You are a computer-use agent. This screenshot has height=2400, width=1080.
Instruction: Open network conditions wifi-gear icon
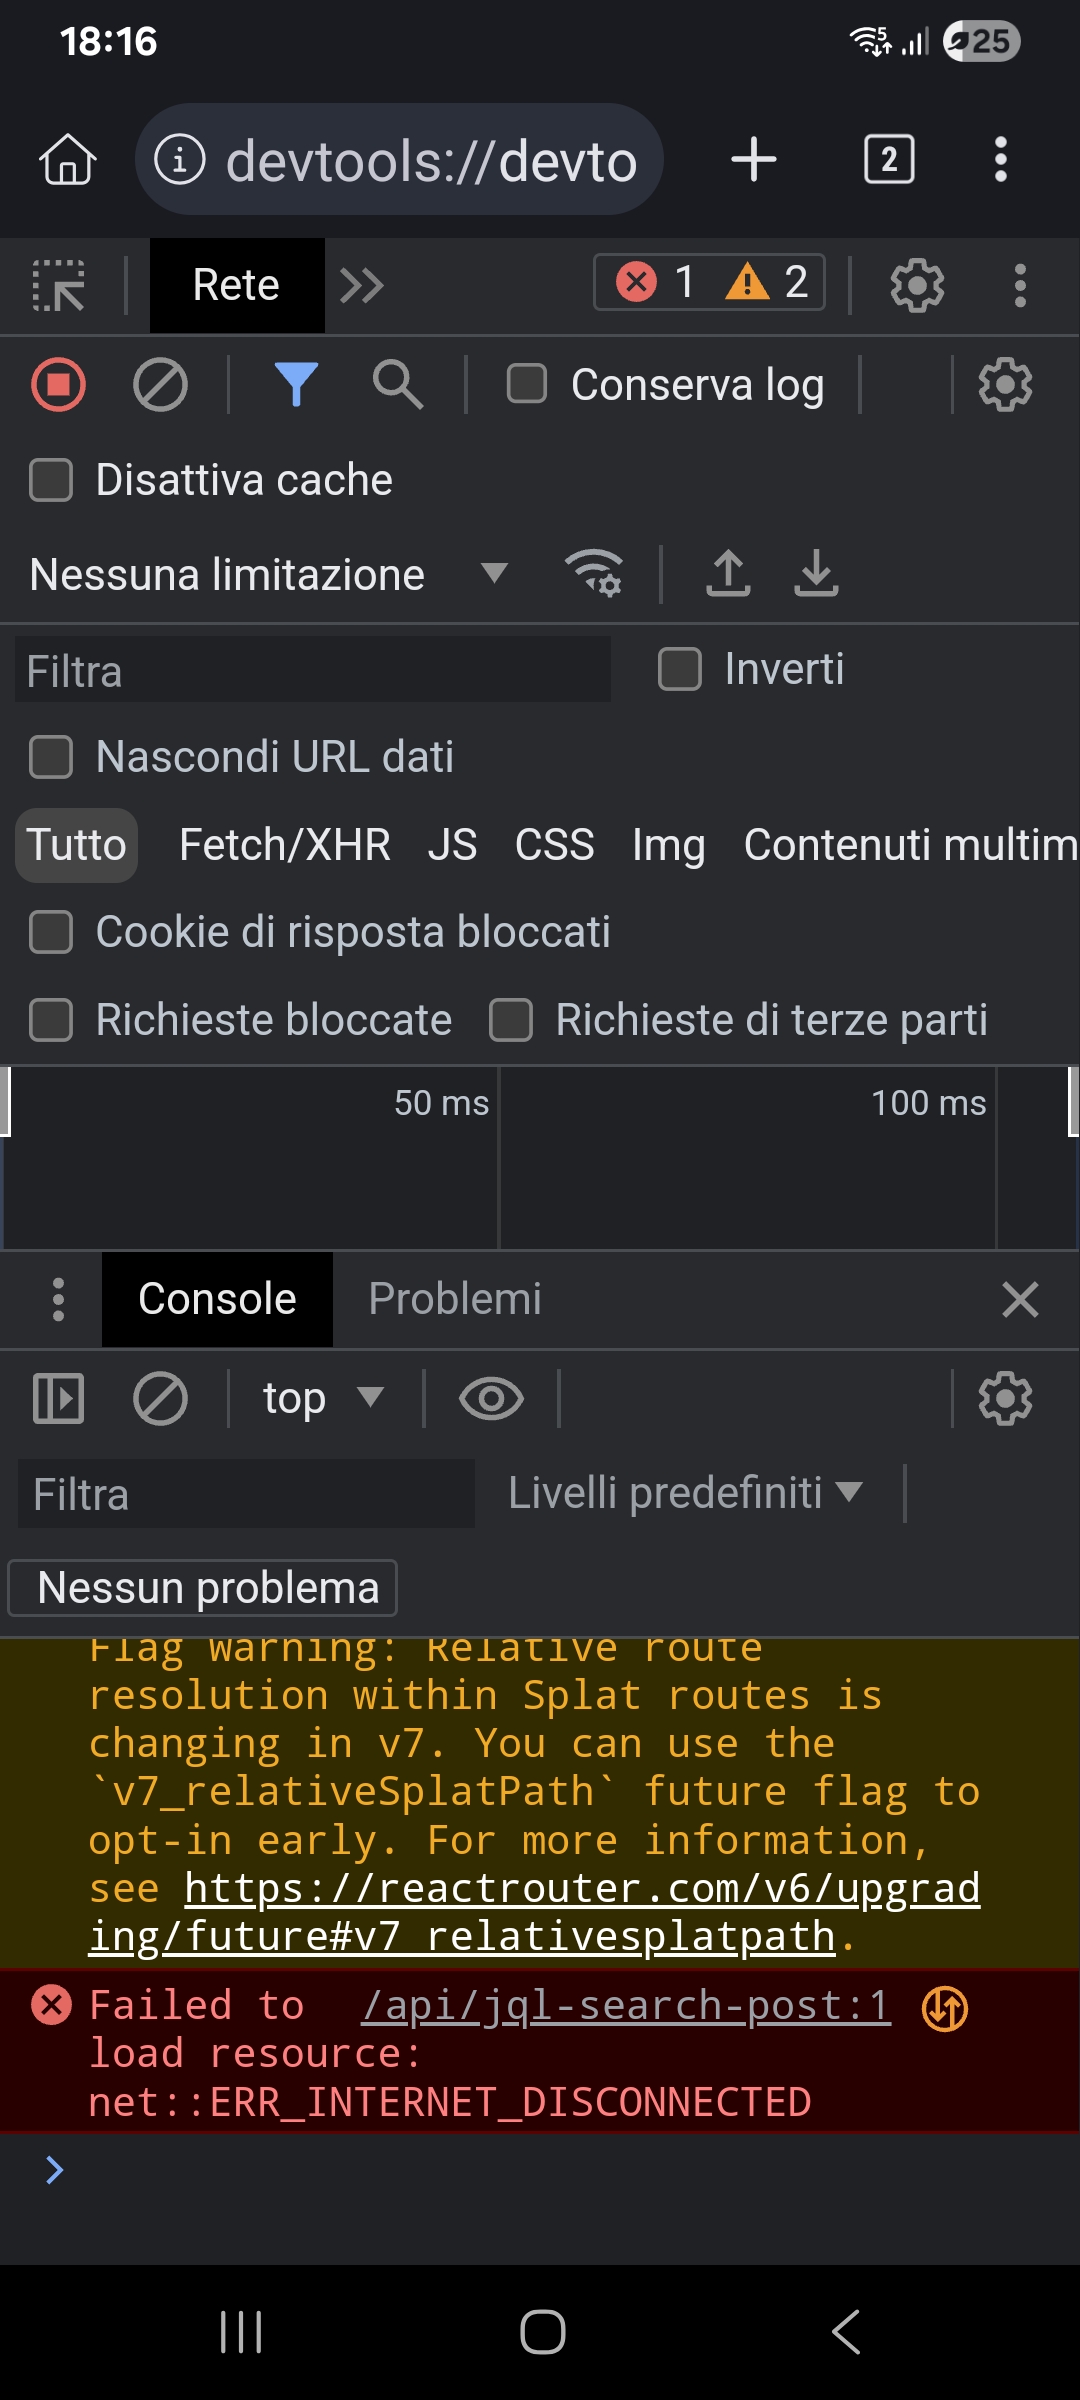click(x=595, y=574)
